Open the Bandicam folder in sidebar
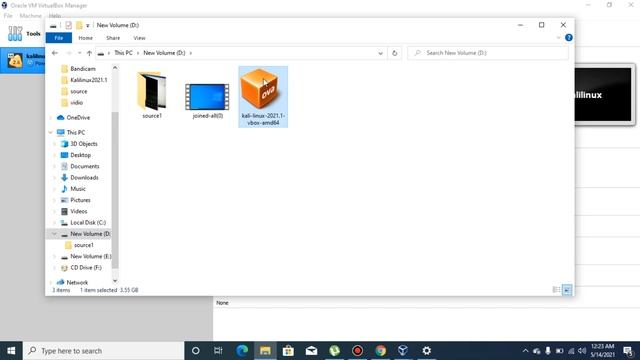The image size is (640, 360). click(x=82, y=69)
